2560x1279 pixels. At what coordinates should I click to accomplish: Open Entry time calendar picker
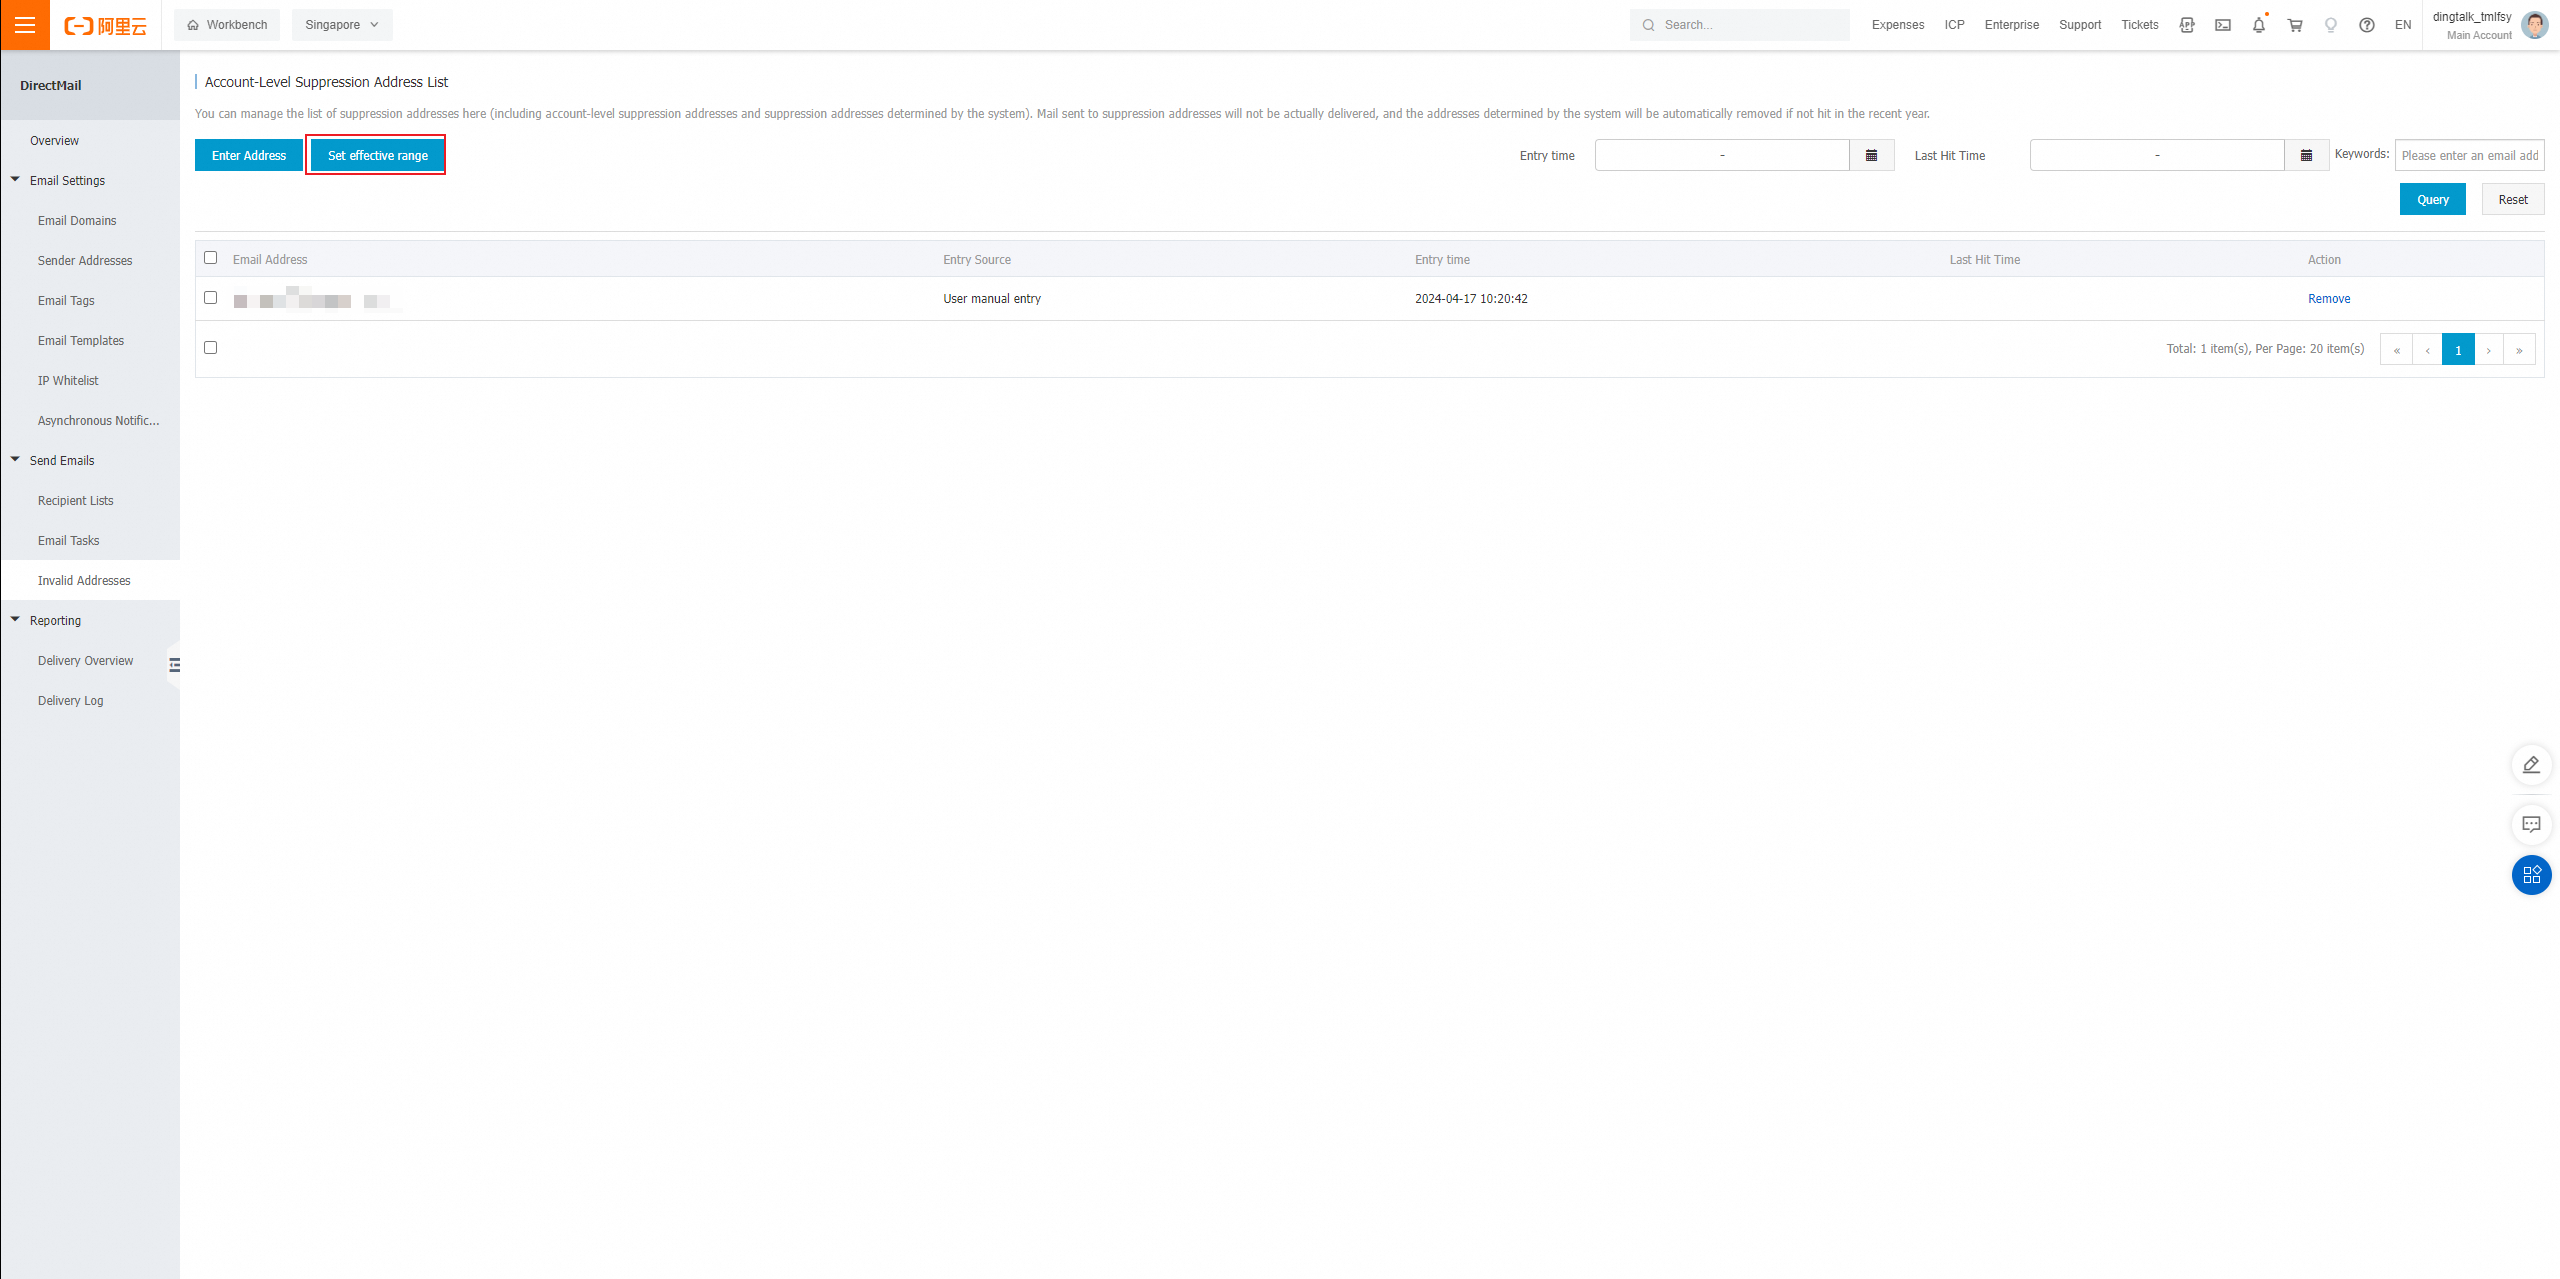pos(1871,155)
